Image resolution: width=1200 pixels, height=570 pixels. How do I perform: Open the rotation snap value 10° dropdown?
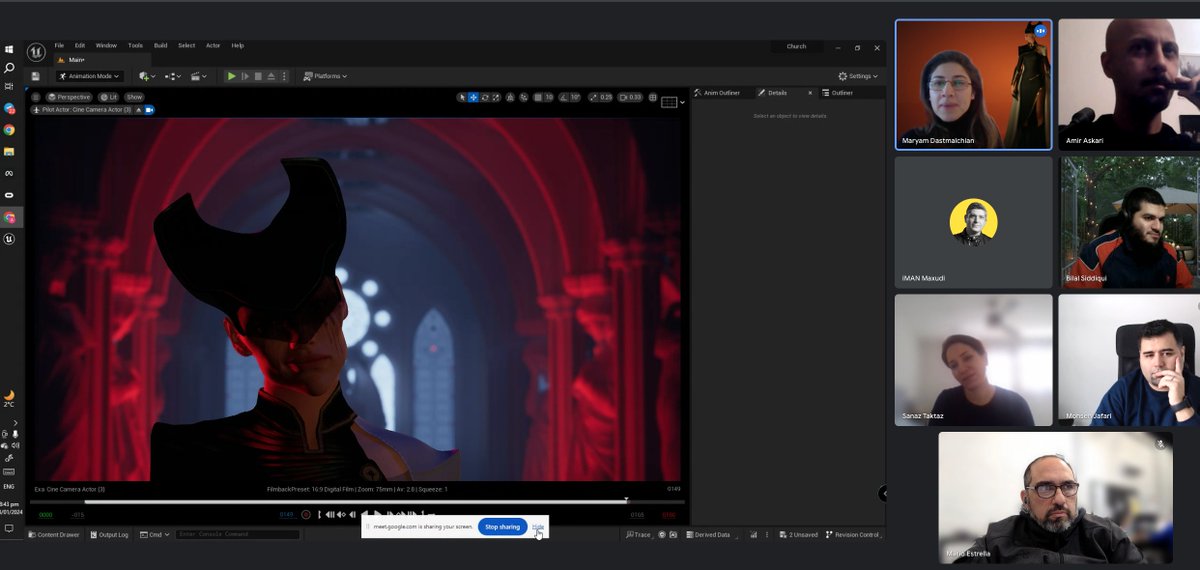click(575, 97)
